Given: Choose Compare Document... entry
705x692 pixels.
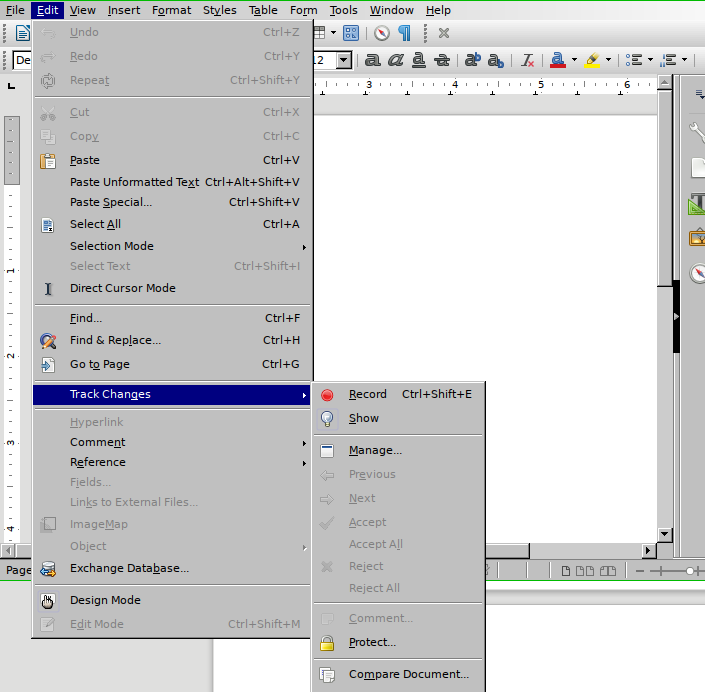Looking at the screenshot, I should pyautogui.click(x=398, y=674).
